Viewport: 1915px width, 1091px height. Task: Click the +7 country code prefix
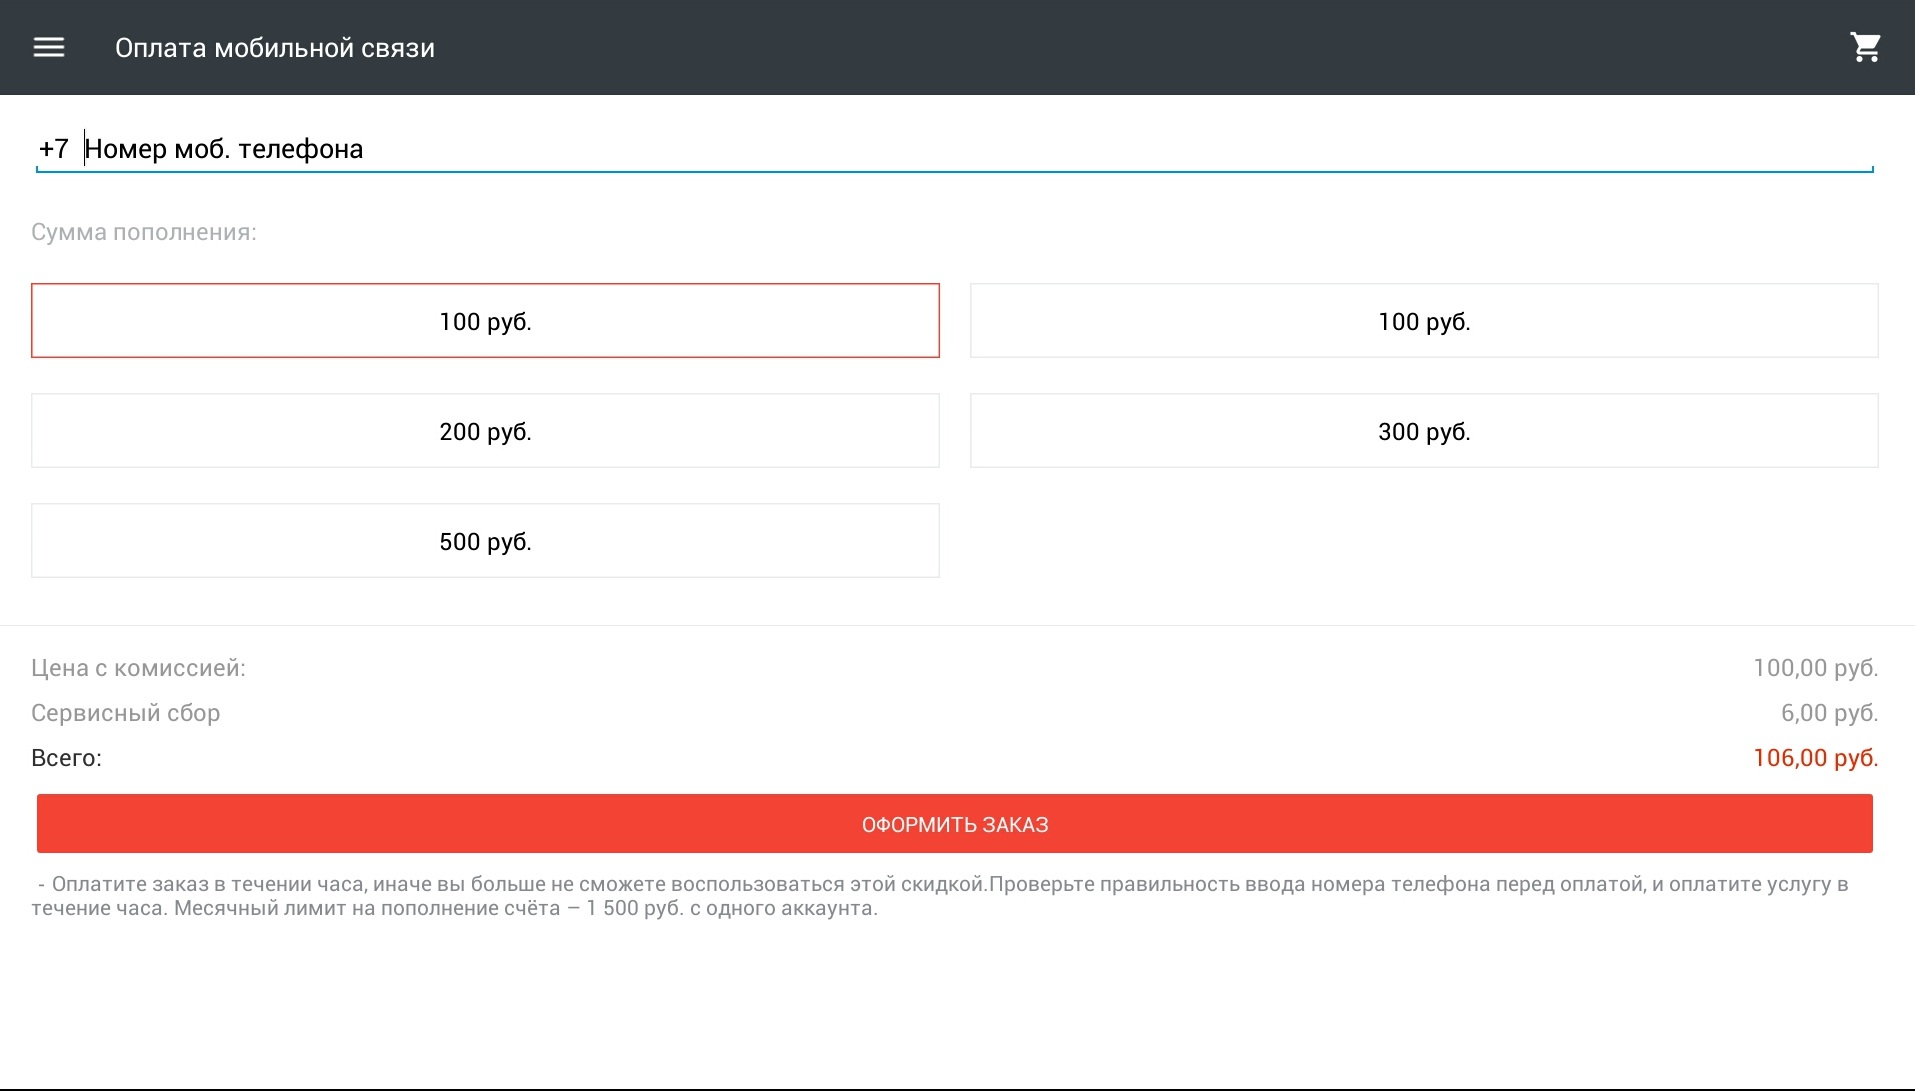53,149
